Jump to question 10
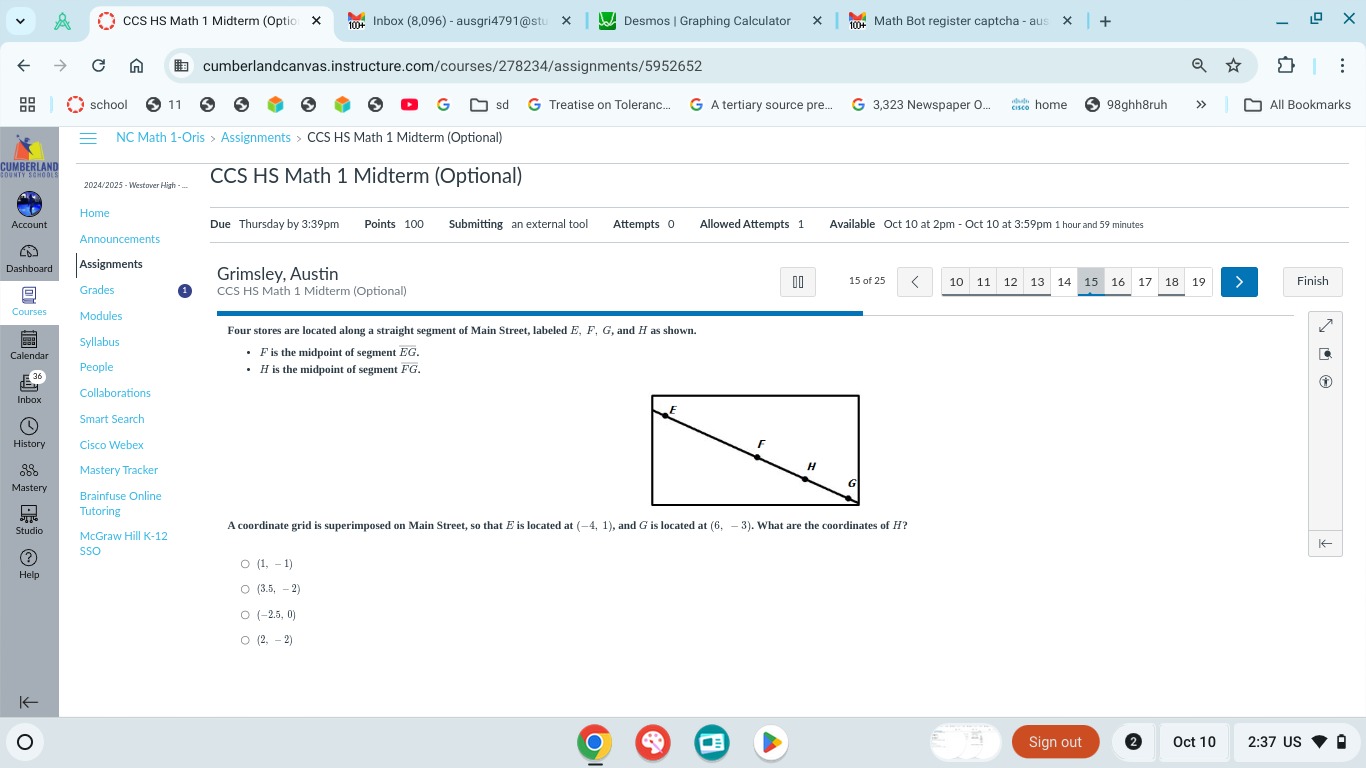Screen dimensions: 1366x768 tap(956, 282)
